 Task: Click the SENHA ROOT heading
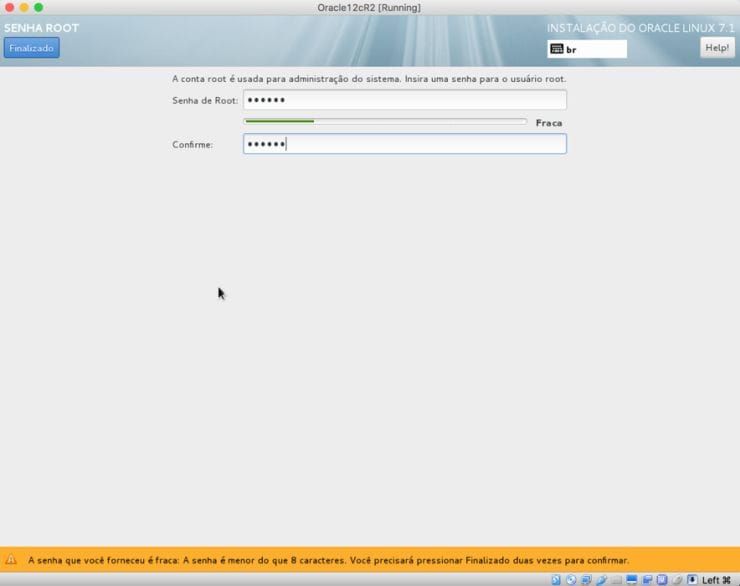[42, 28]
